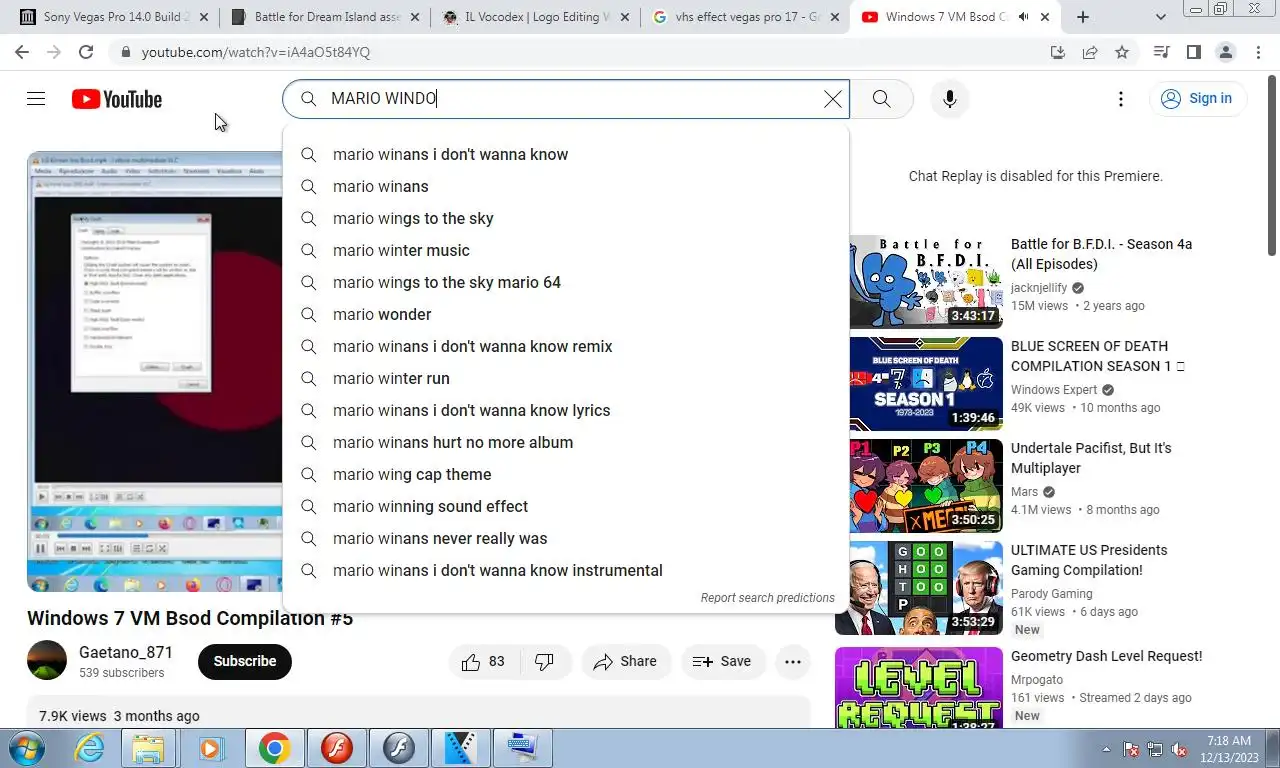Open YouTube settings three-dot menu

tap(1121, 98)
